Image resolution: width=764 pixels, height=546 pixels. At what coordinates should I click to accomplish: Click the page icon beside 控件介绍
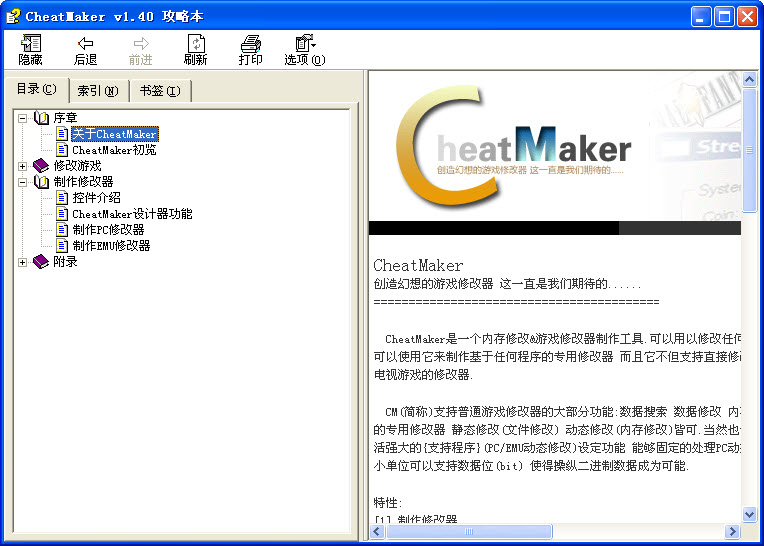point(62,197)
